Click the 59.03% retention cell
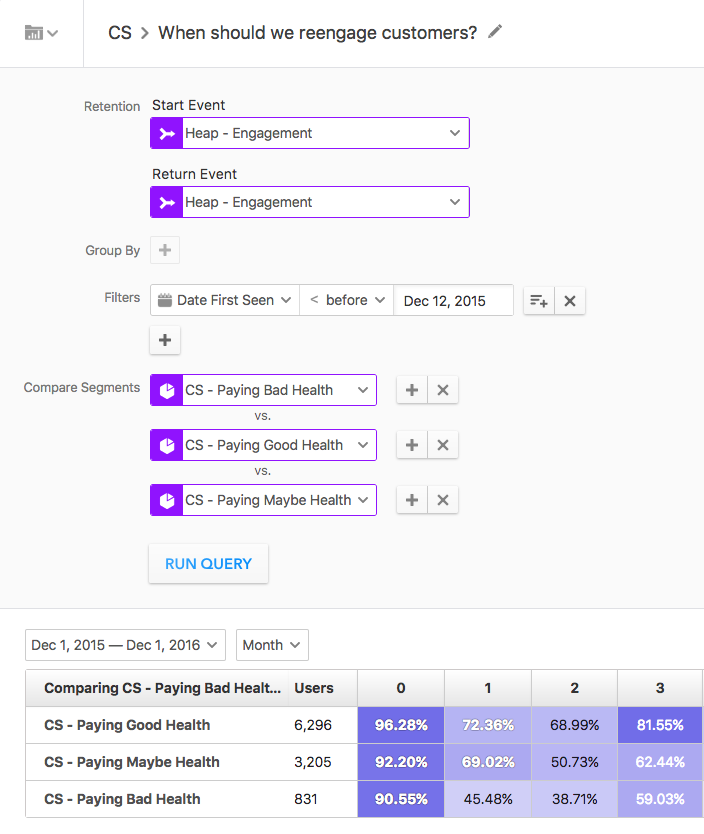 click(660, 799)
